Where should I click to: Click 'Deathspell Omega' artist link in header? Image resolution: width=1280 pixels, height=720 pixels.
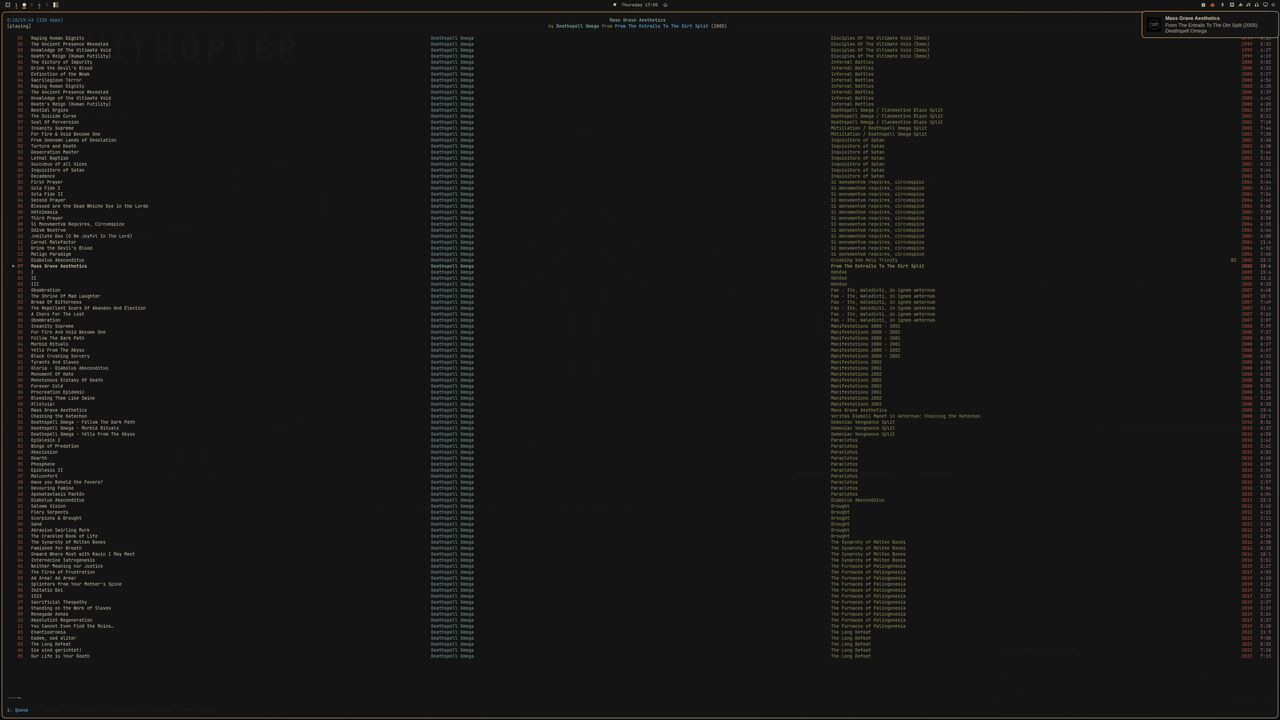pos(577,26)
